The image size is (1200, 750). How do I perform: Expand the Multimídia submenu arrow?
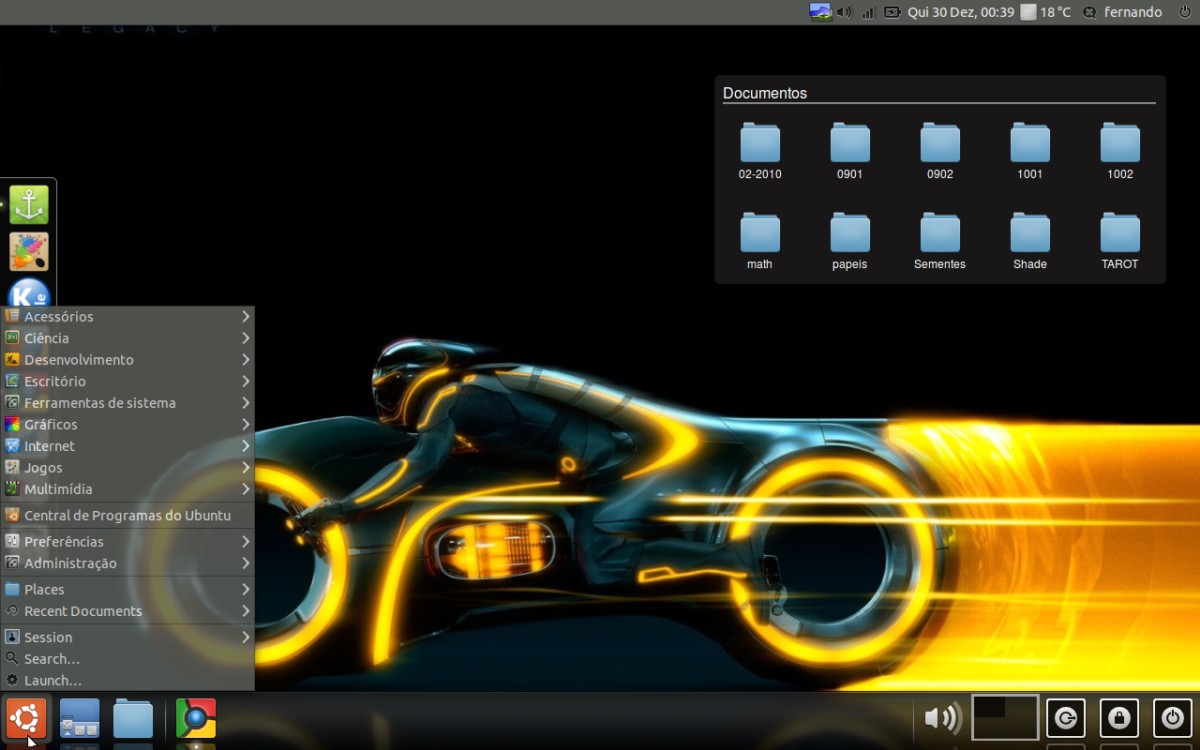pyautogui.click(x=245, y=489)
